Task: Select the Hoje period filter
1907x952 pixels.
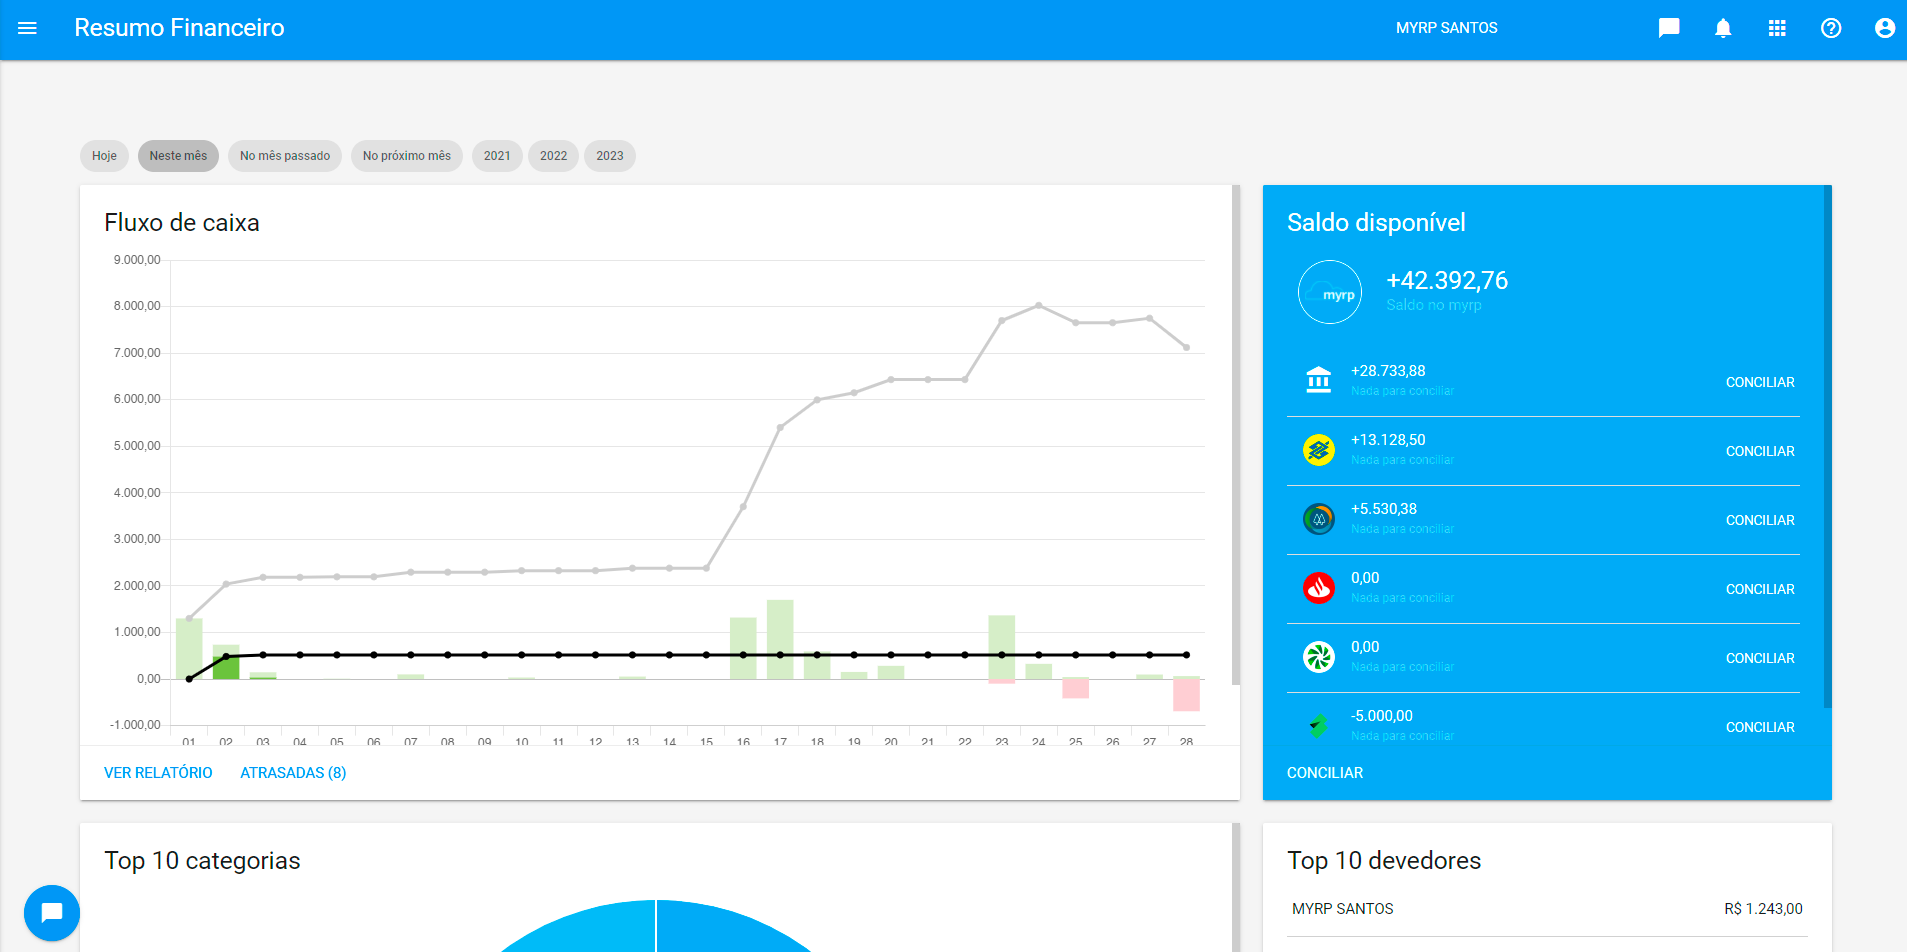Action: (x=103, y=156)
